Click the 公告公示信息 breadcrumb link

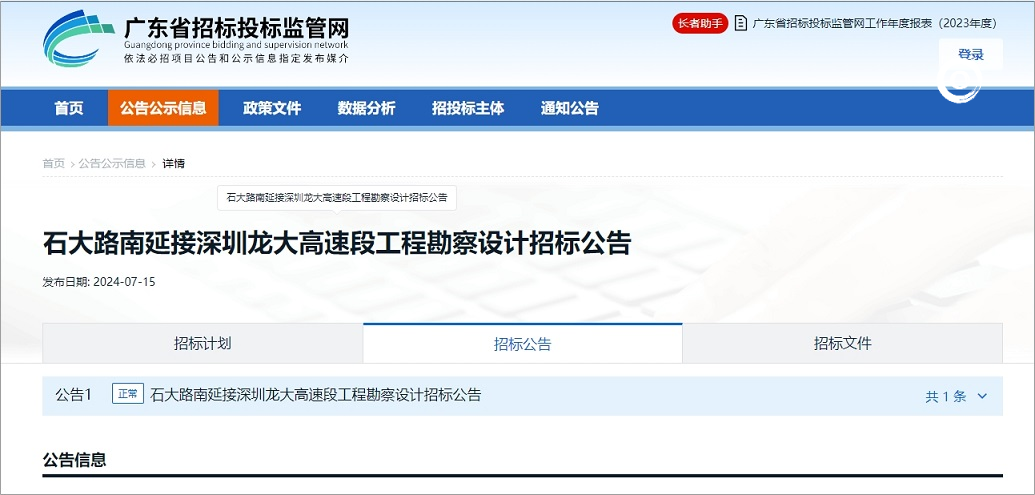tap(112, 163)
